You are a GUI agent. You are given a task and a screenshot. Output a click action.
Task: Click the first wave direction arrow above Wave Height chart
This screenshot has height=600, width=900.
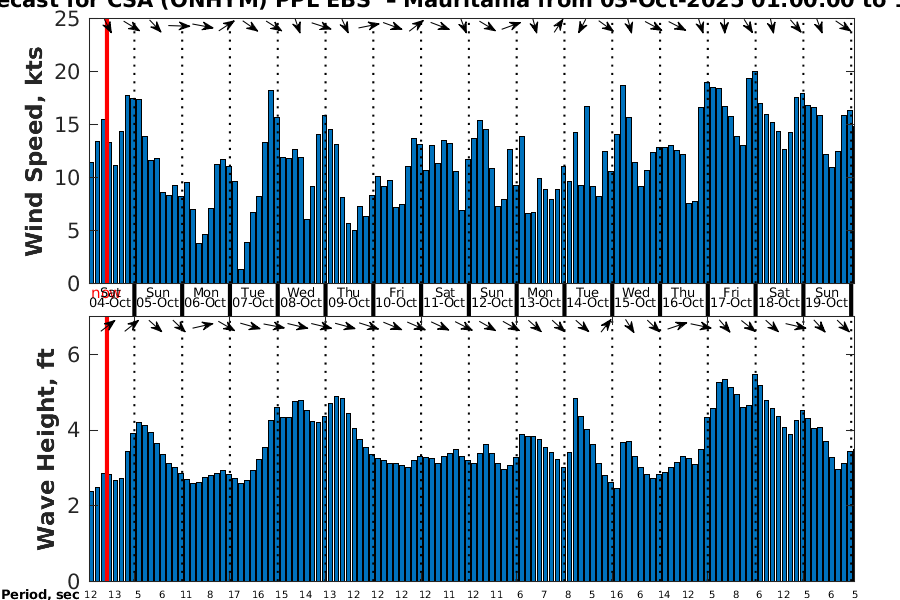tap(109, 326)
